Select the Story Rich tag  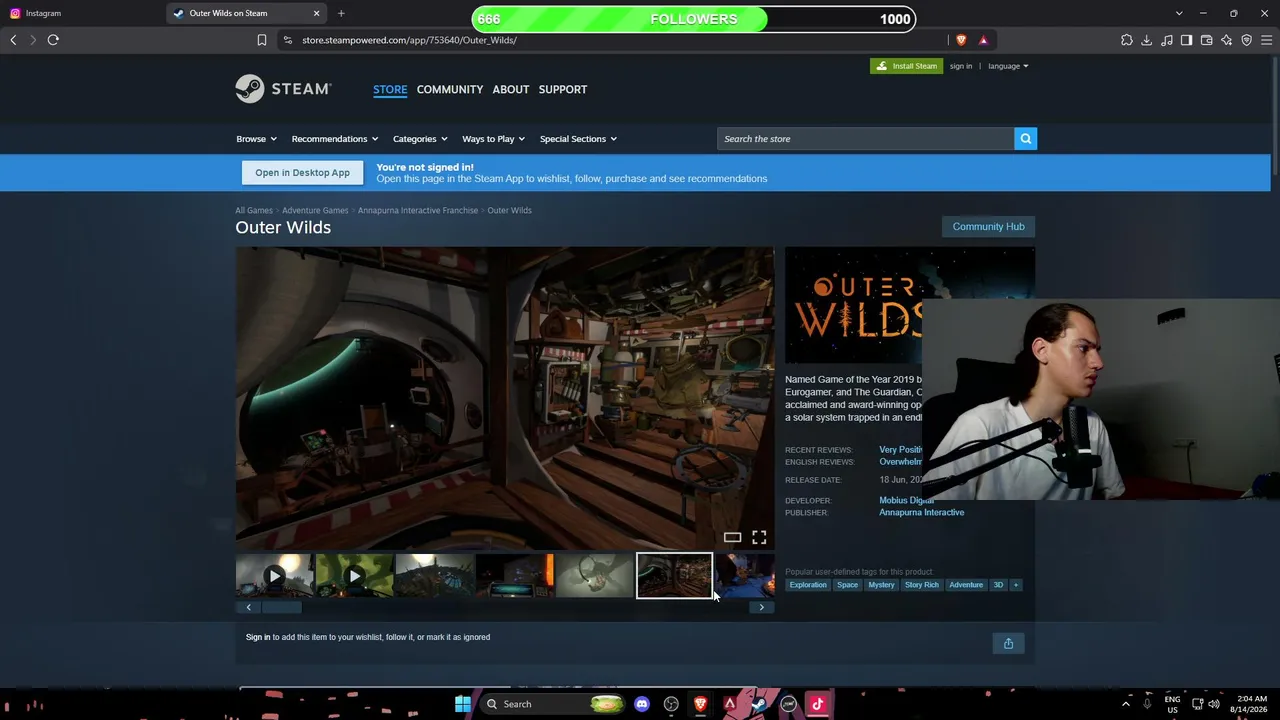(x=922, y=585)
